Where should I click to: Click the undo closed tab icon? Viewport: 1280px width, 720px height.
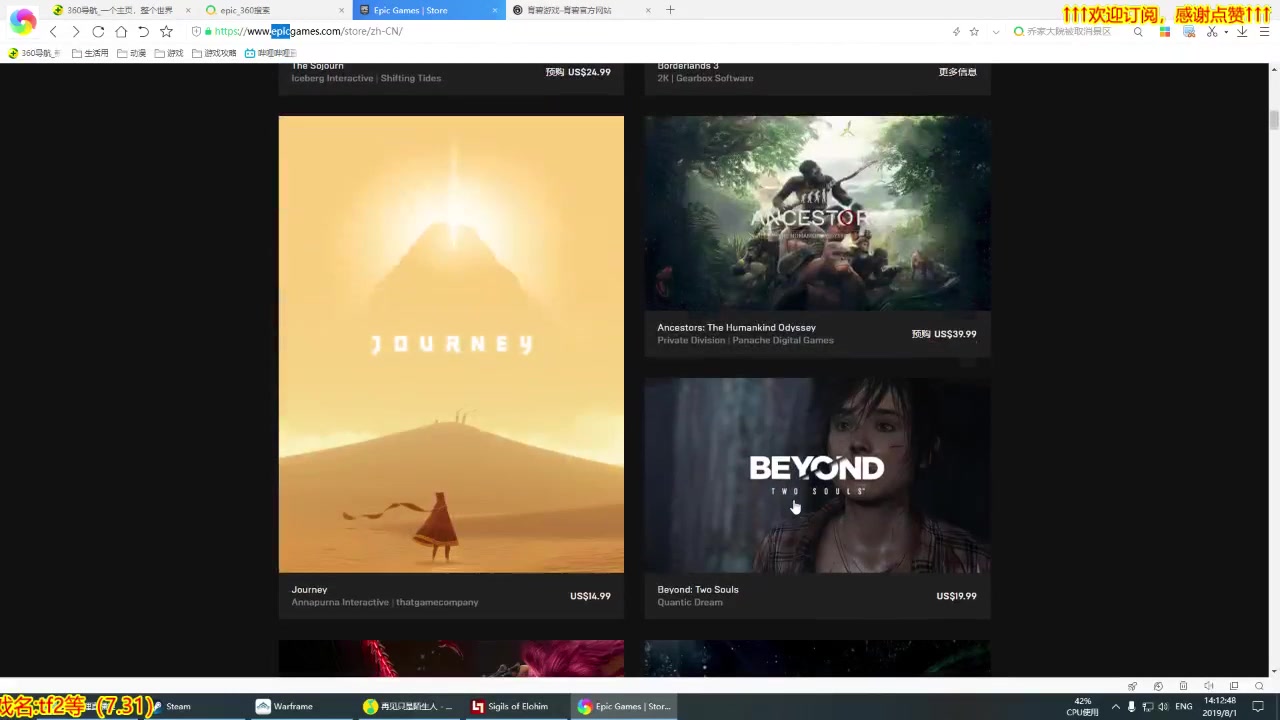(x=143, y=32)
